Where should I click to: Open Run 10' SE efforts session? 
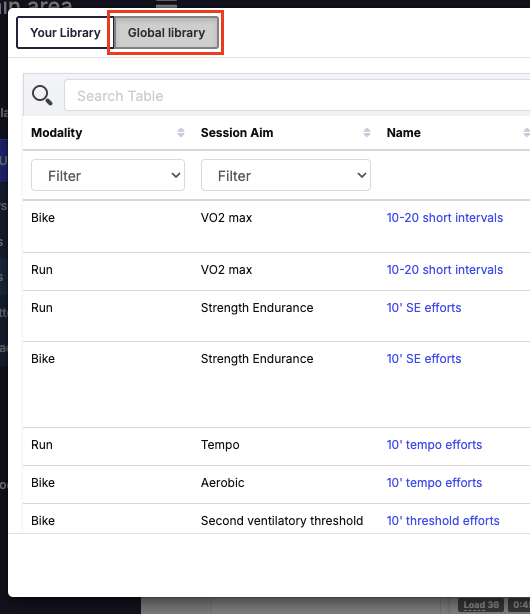click(x=424, y=308)
